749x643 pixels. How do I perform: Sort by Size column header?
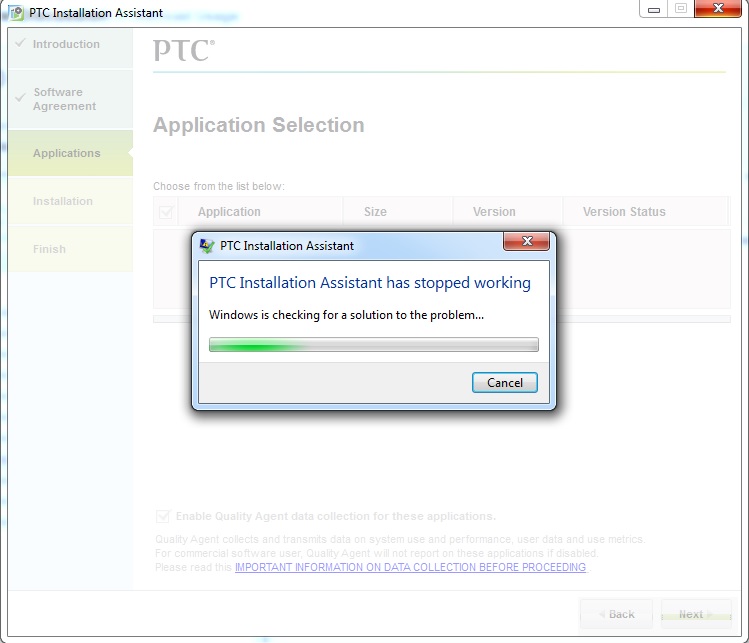pyautogui.click(x=398, y=212)
